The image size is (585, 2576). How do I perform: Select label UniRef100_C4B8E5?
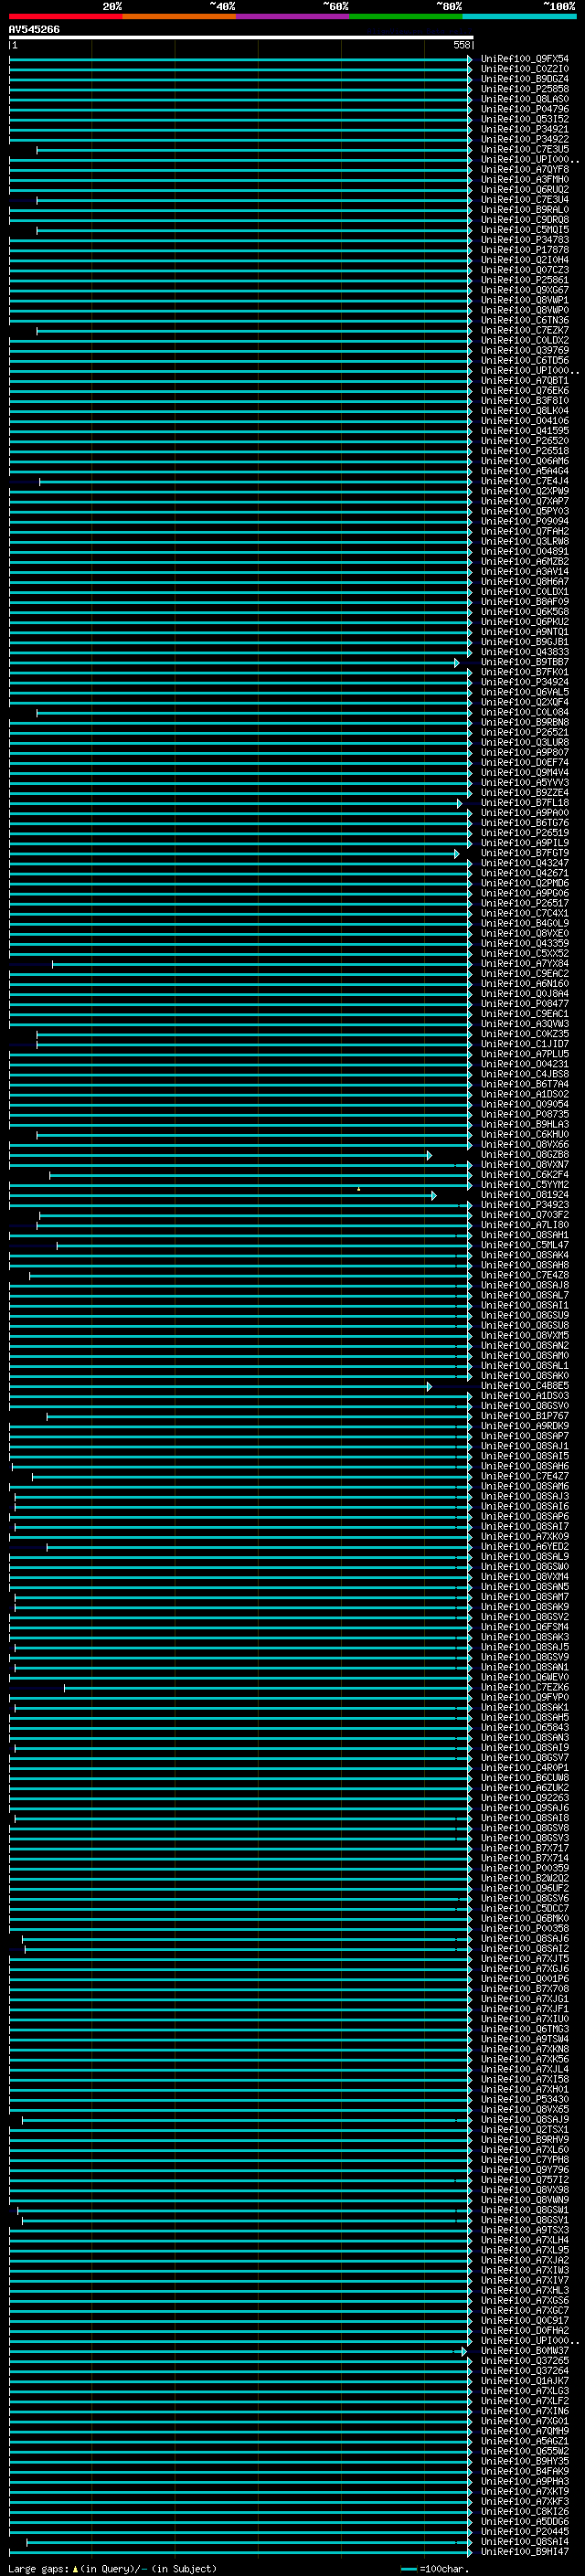tap(525, 1386)
